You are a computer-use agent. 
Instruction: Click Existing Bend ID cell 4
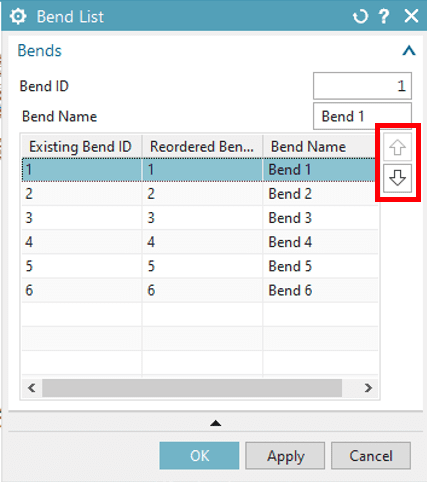click(82, 242)
